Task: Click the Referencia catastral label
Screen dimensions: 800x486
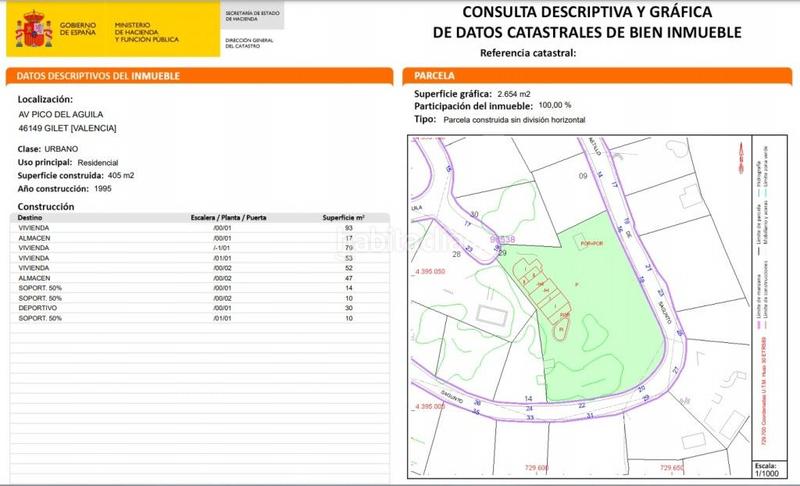Action: 528,52
